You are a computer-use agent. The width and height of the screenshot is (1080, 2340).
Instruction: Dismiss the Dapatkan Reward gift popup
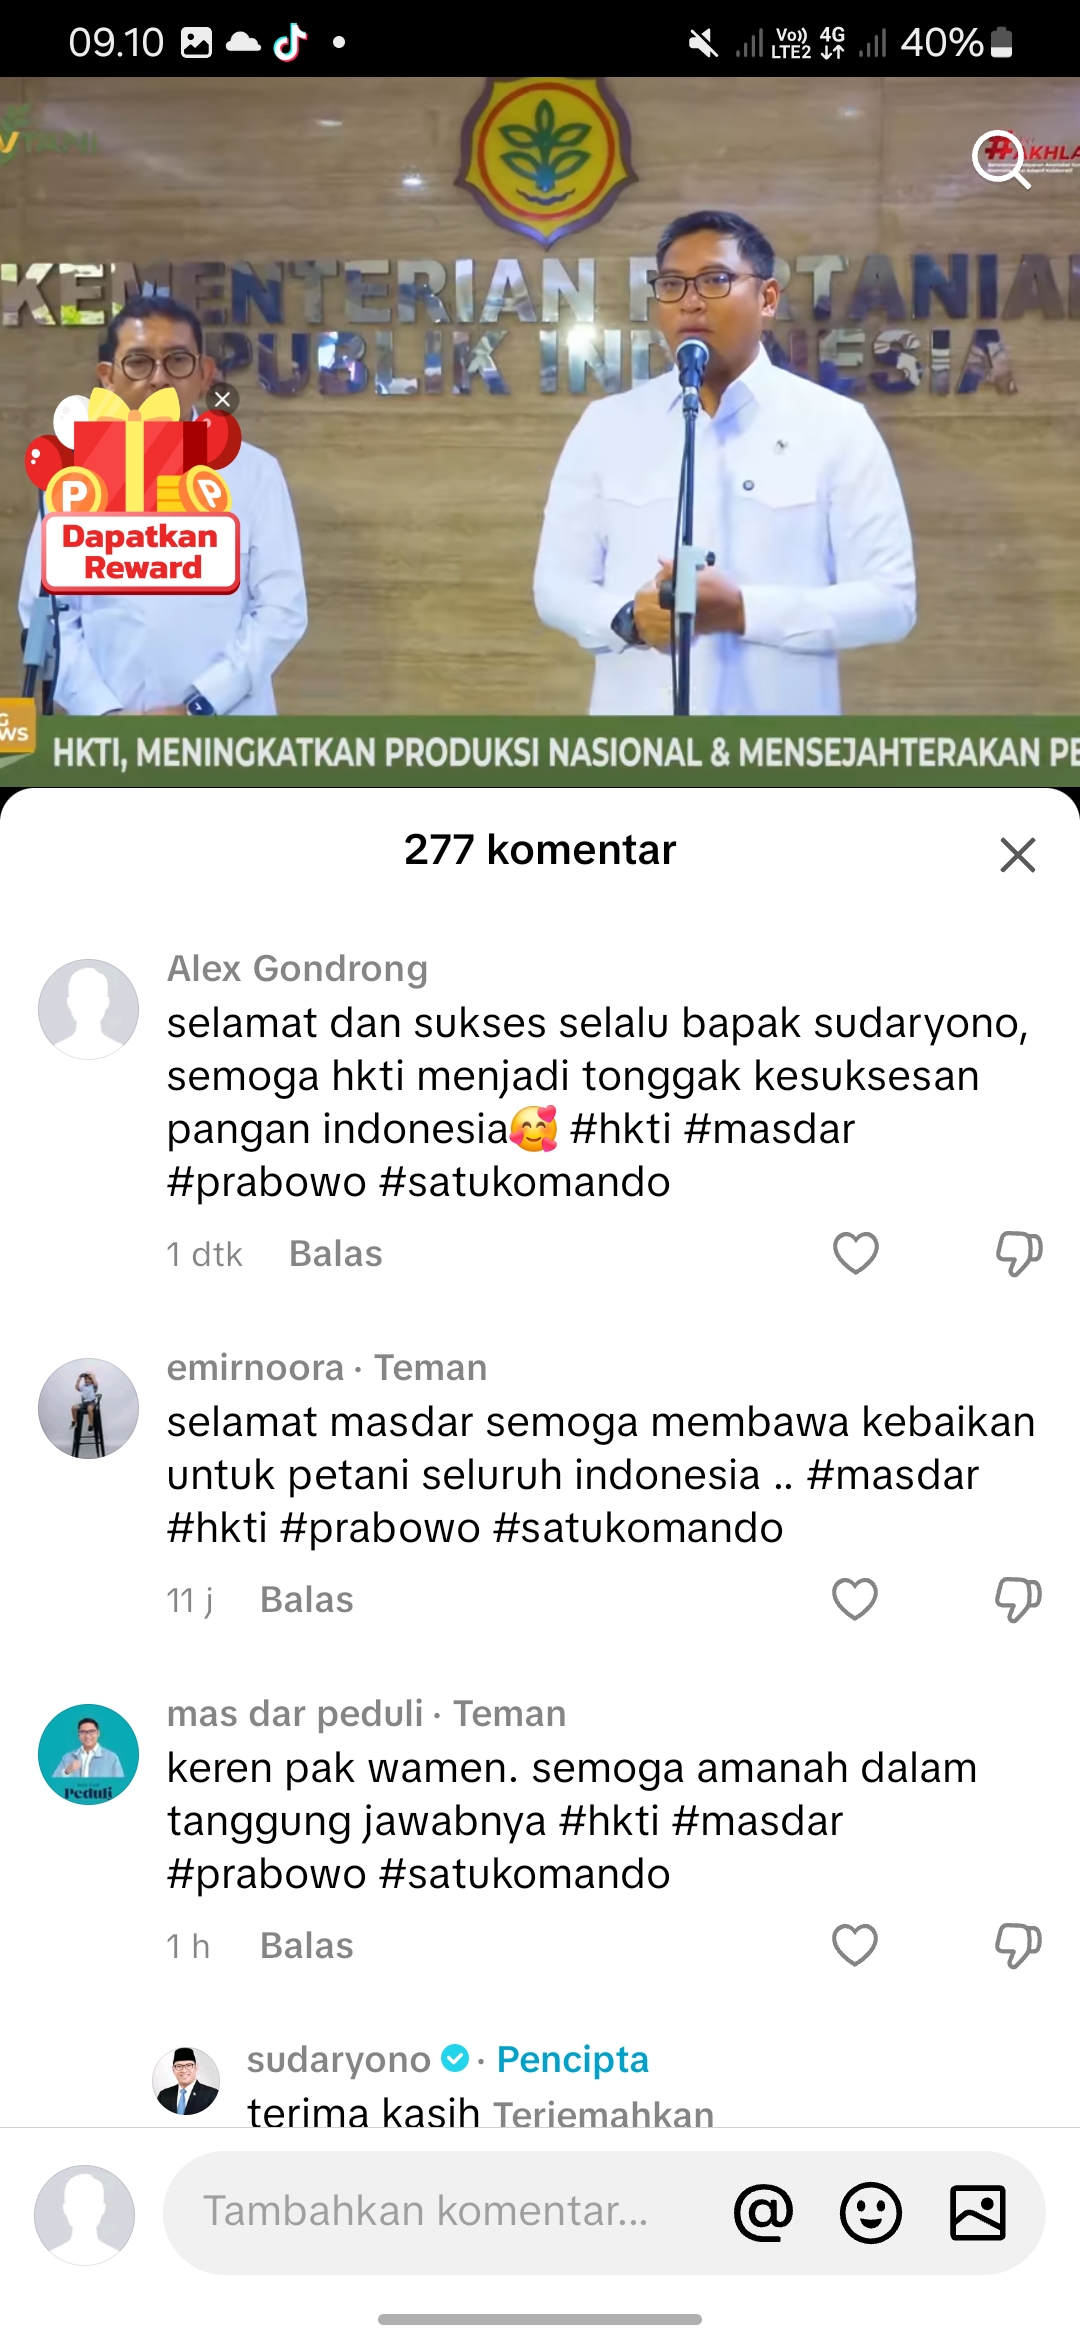[222, 399]
